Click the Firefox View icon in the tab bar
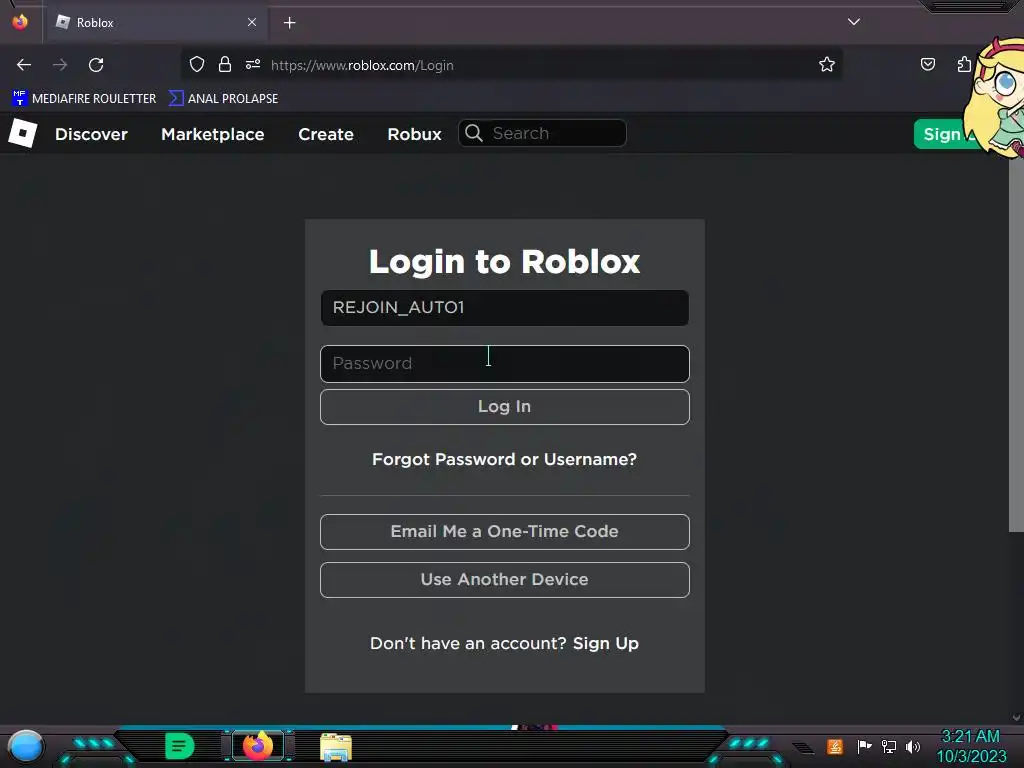The height and width of the screenshot is (768, 1024). pyautogui.click(x=20, y=22)
